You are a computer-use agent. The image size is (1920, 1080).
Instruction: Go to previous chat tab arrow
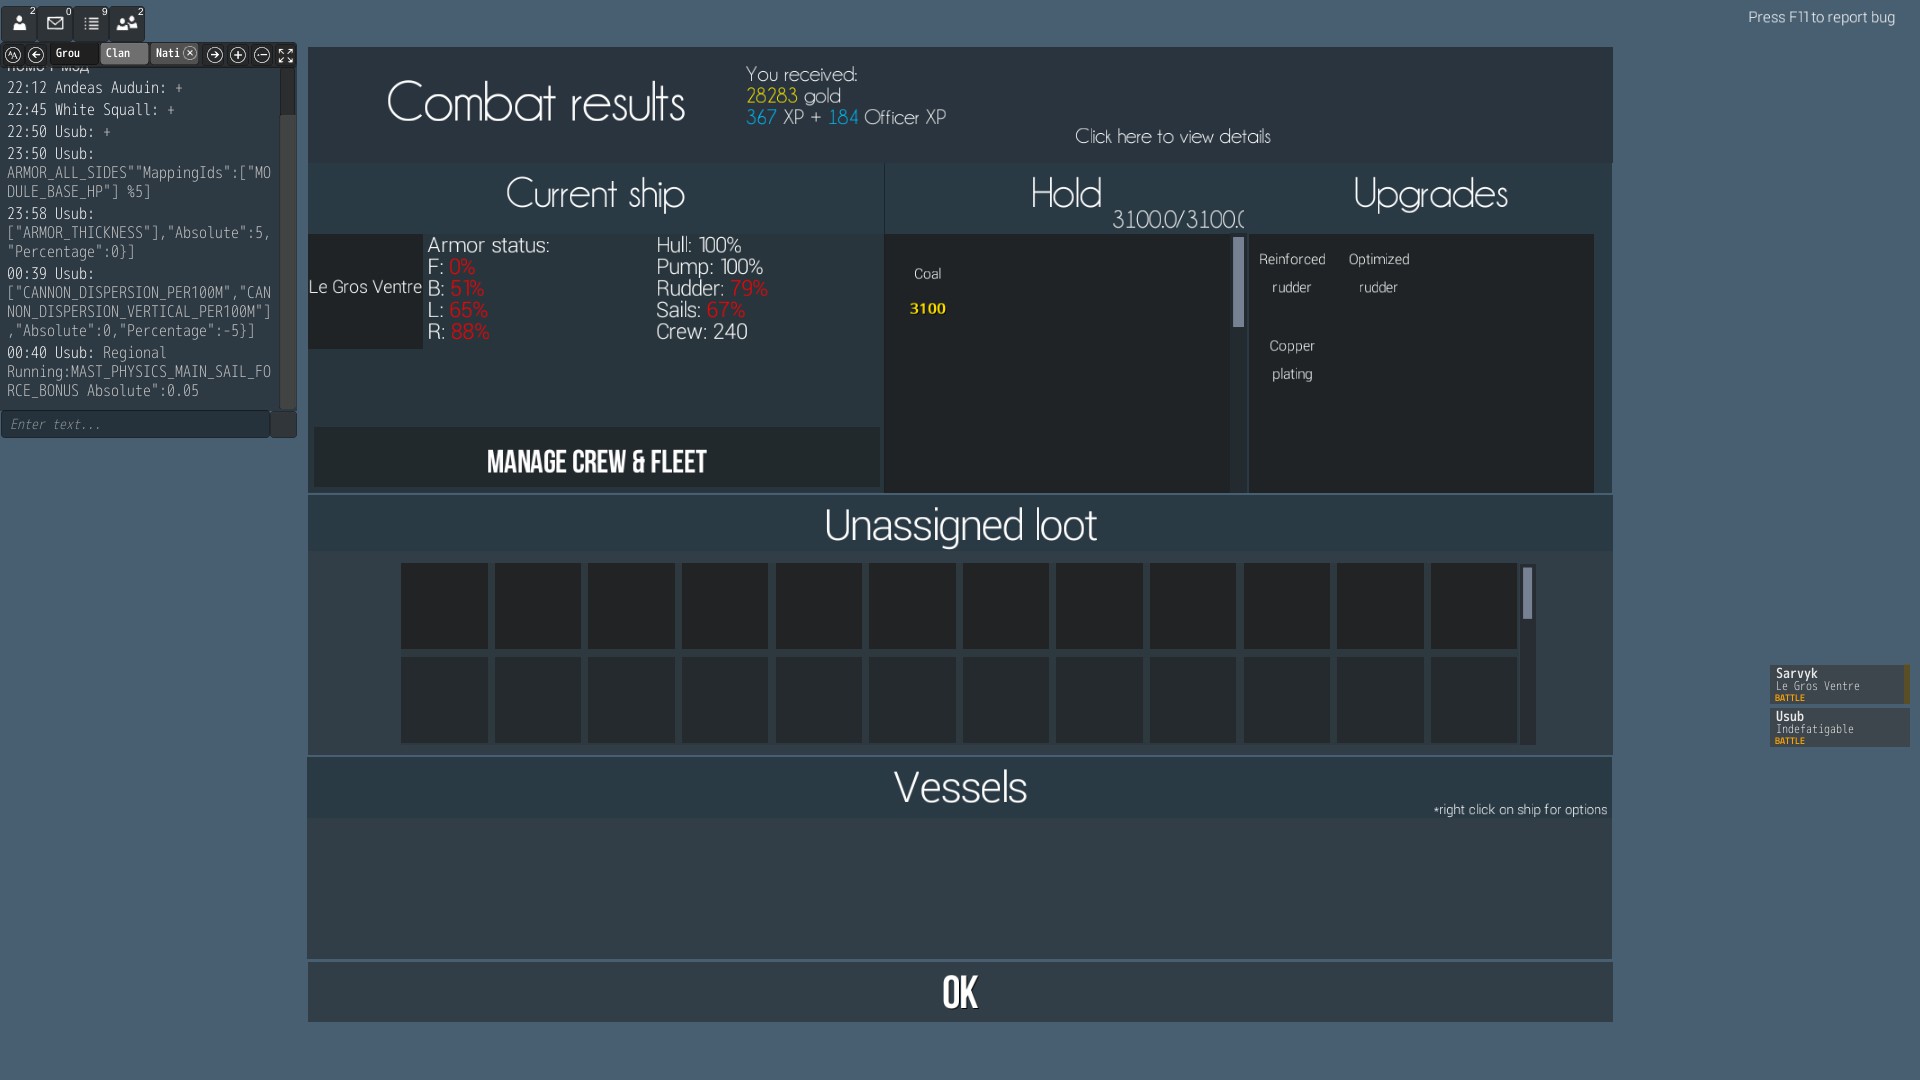click(36, 55)
